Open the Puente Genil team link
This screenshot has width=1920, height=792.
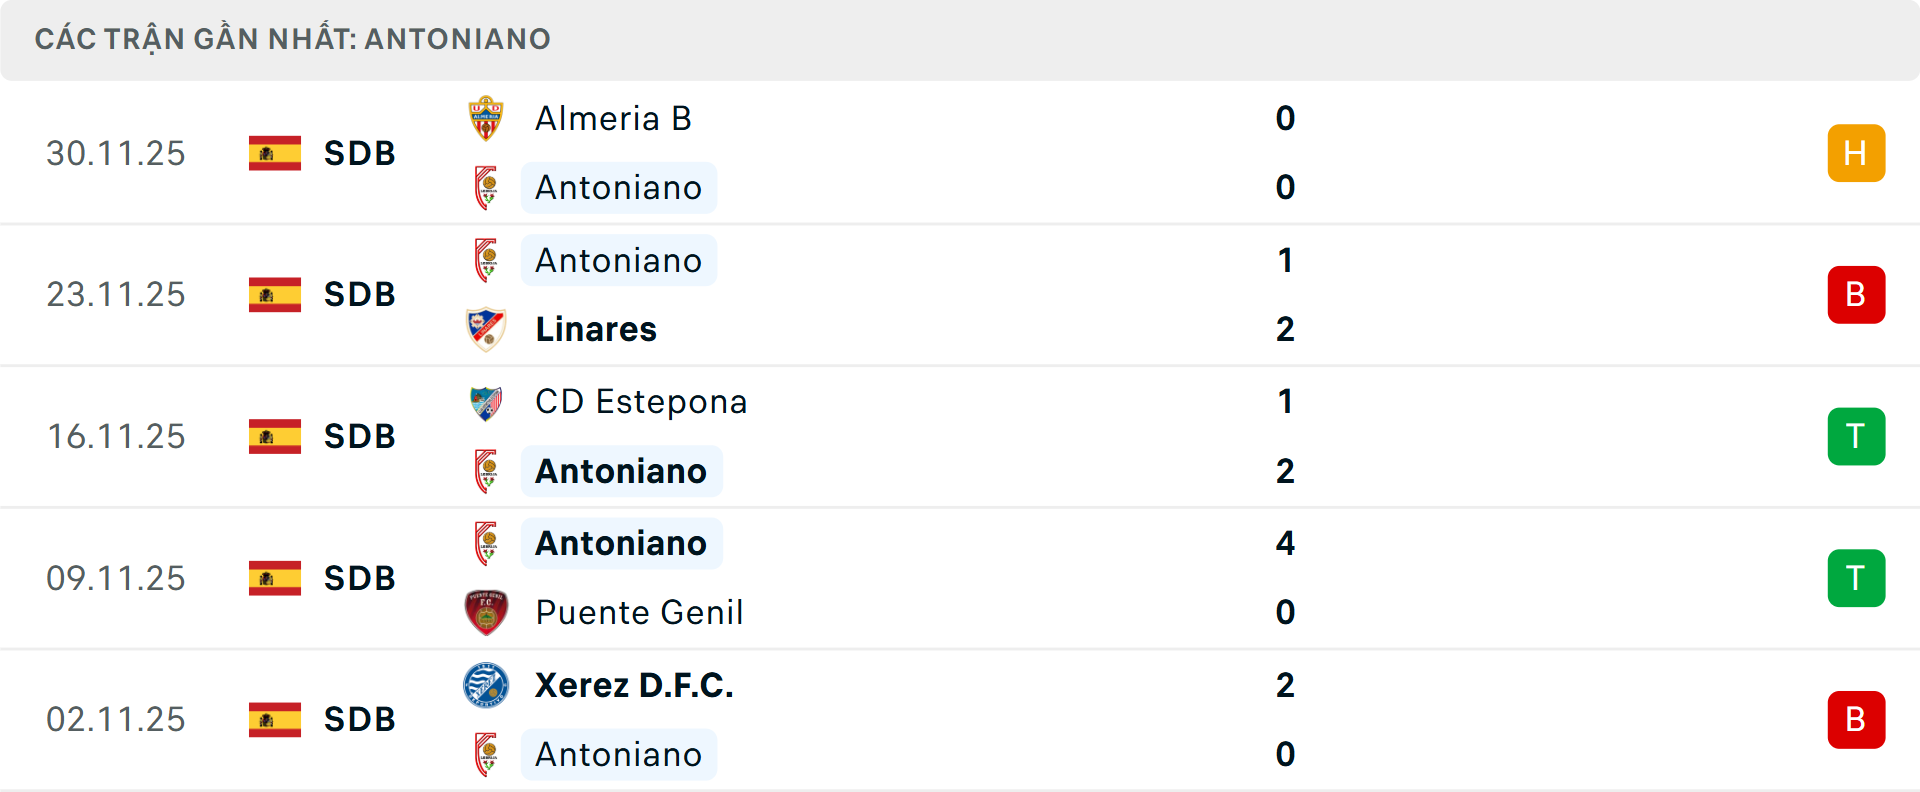(x=639, y=612)
